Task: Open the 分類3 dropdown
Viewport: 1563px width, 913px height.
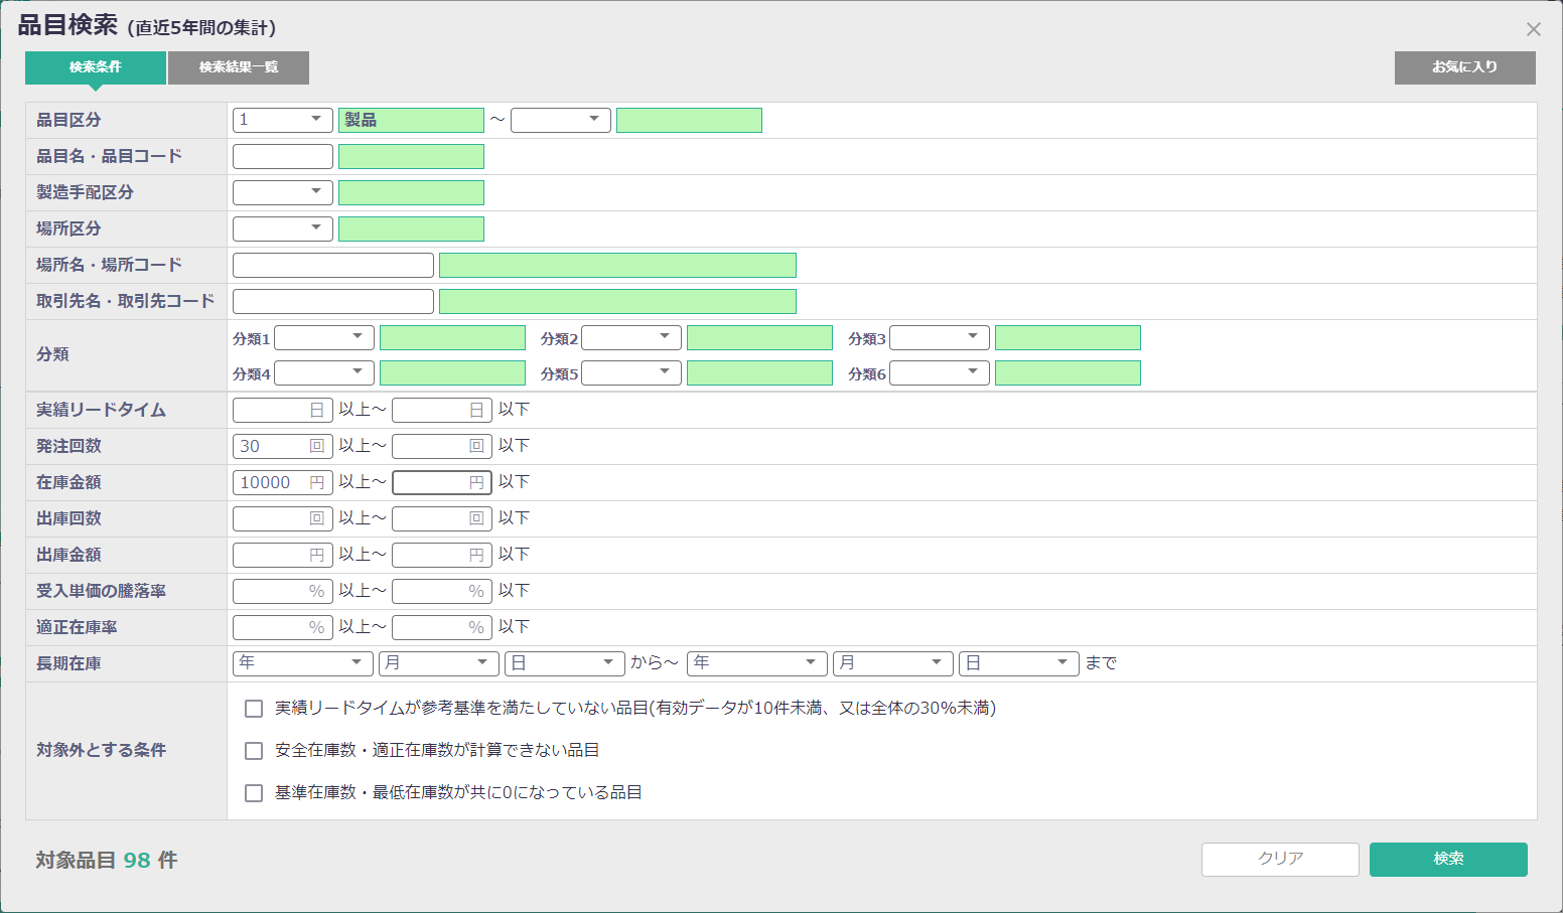Action: (938, 337)
